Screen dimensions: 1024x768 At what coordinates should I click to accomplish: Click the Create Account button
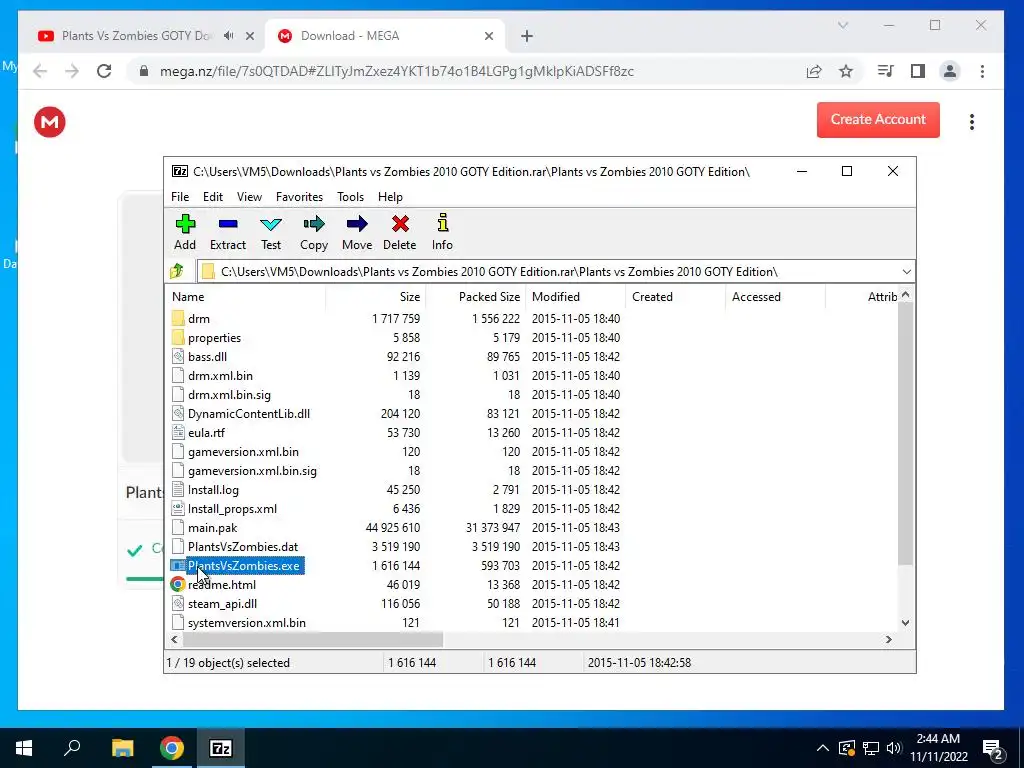[x=878, y=120]
